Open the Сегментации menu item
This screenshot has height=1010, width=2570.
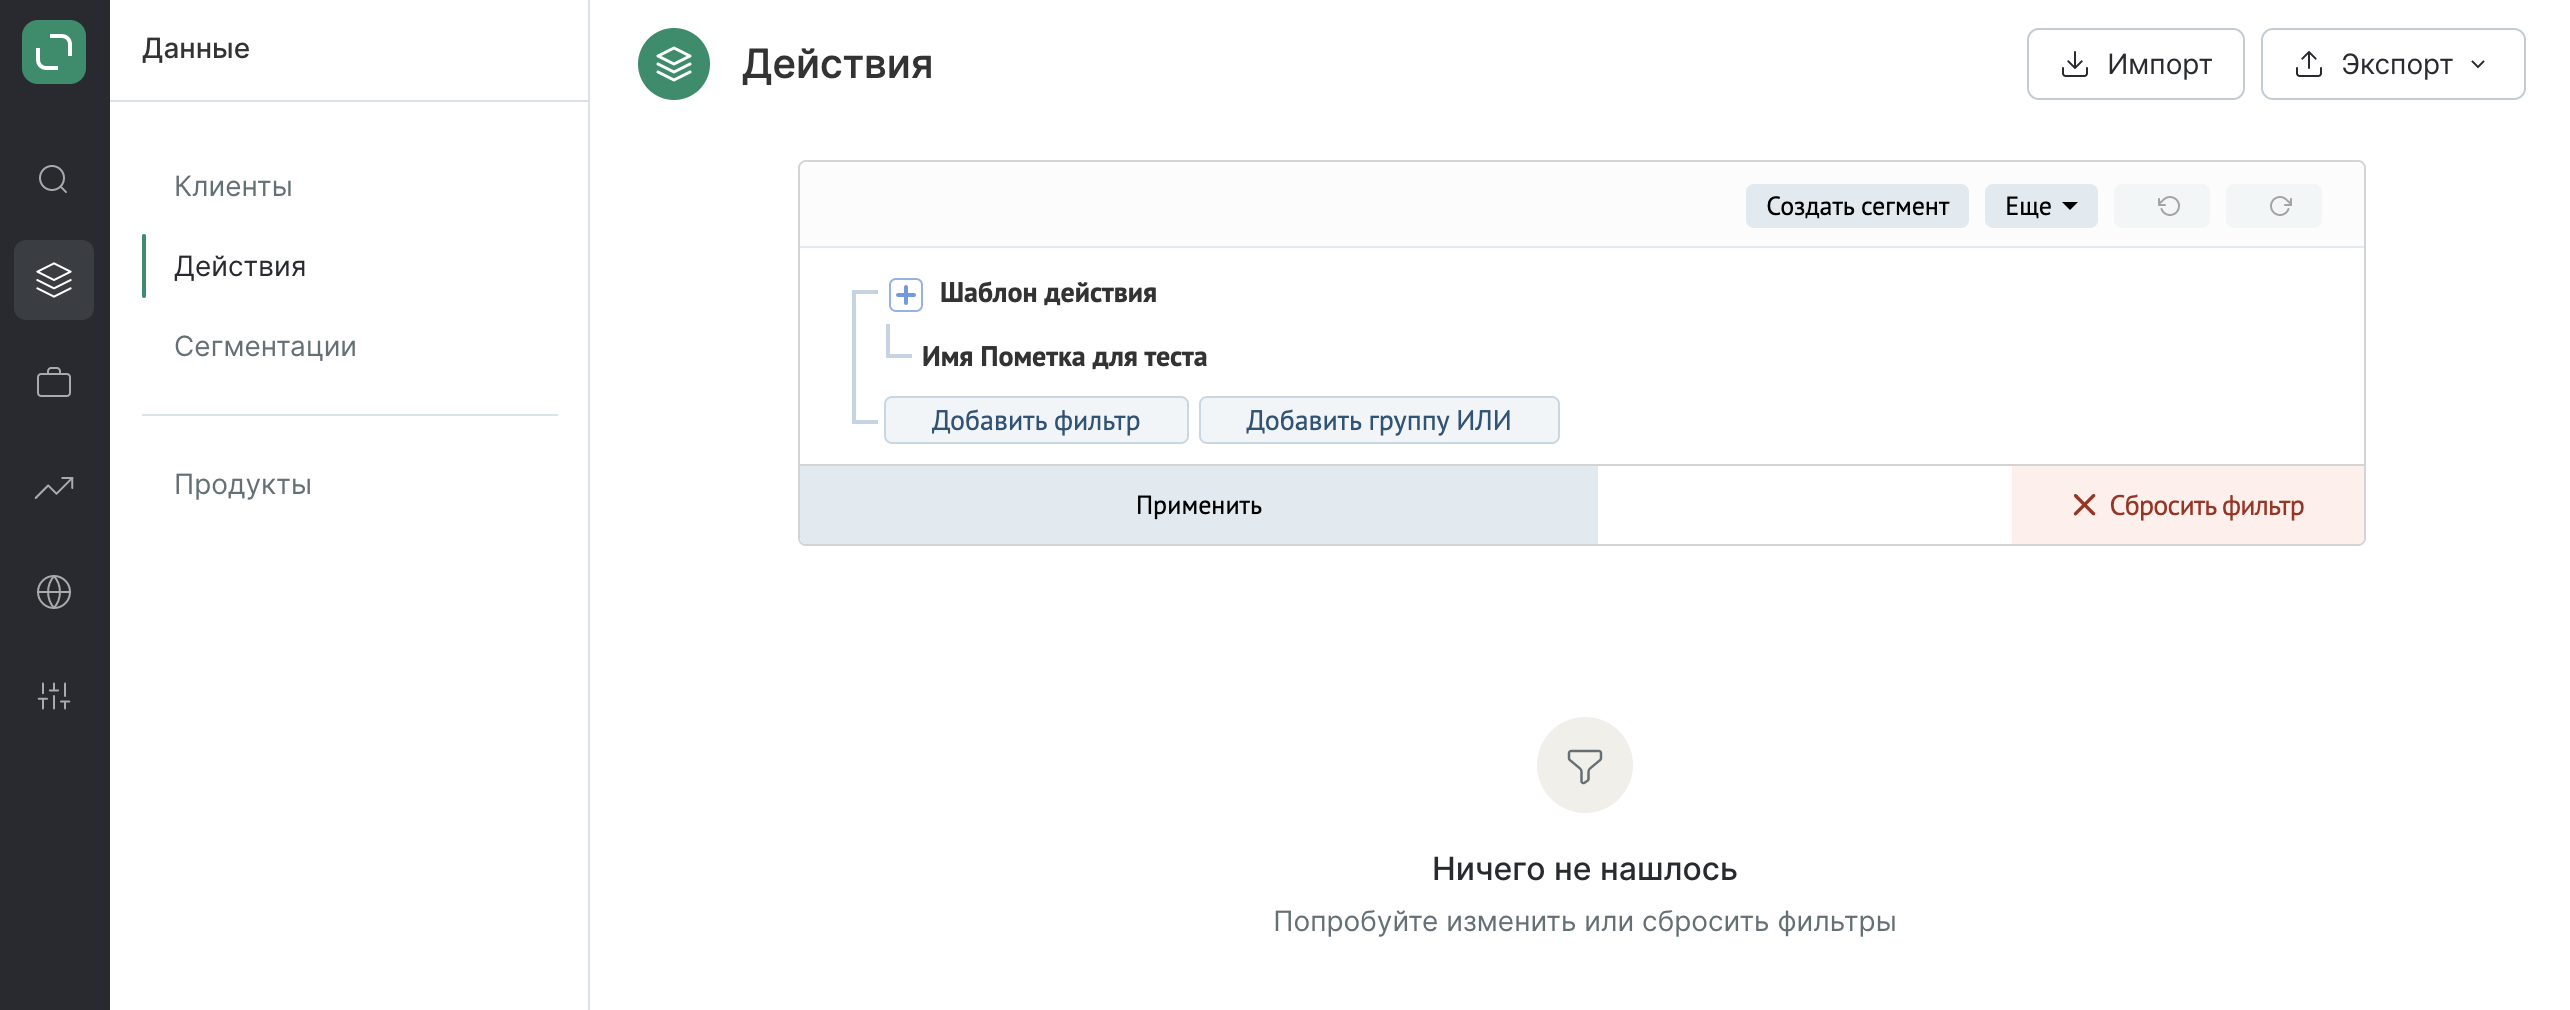tap(265, 346)
